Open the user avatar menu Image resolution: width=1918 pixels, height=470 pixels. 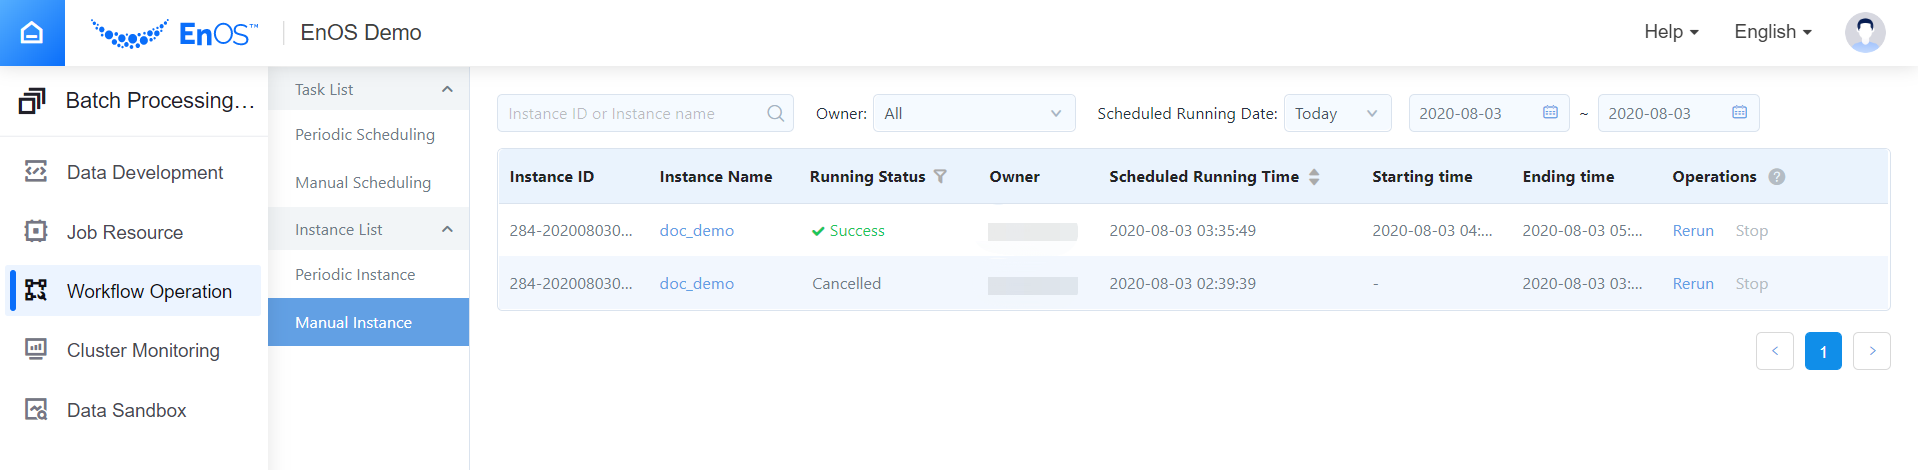click(x=1865, y=32)
